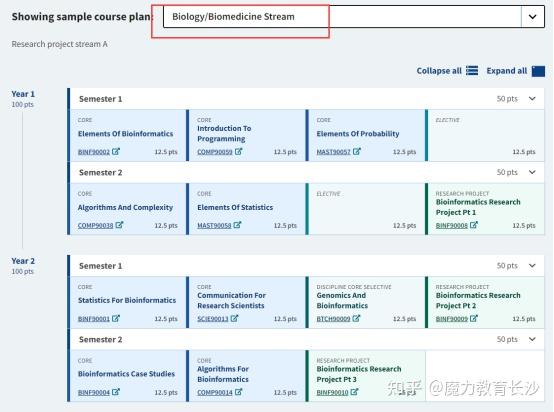The height and width of the screenshot is (412, 554).
Task: Open the BTCH90009 subject code link
Action: point(334,319)
